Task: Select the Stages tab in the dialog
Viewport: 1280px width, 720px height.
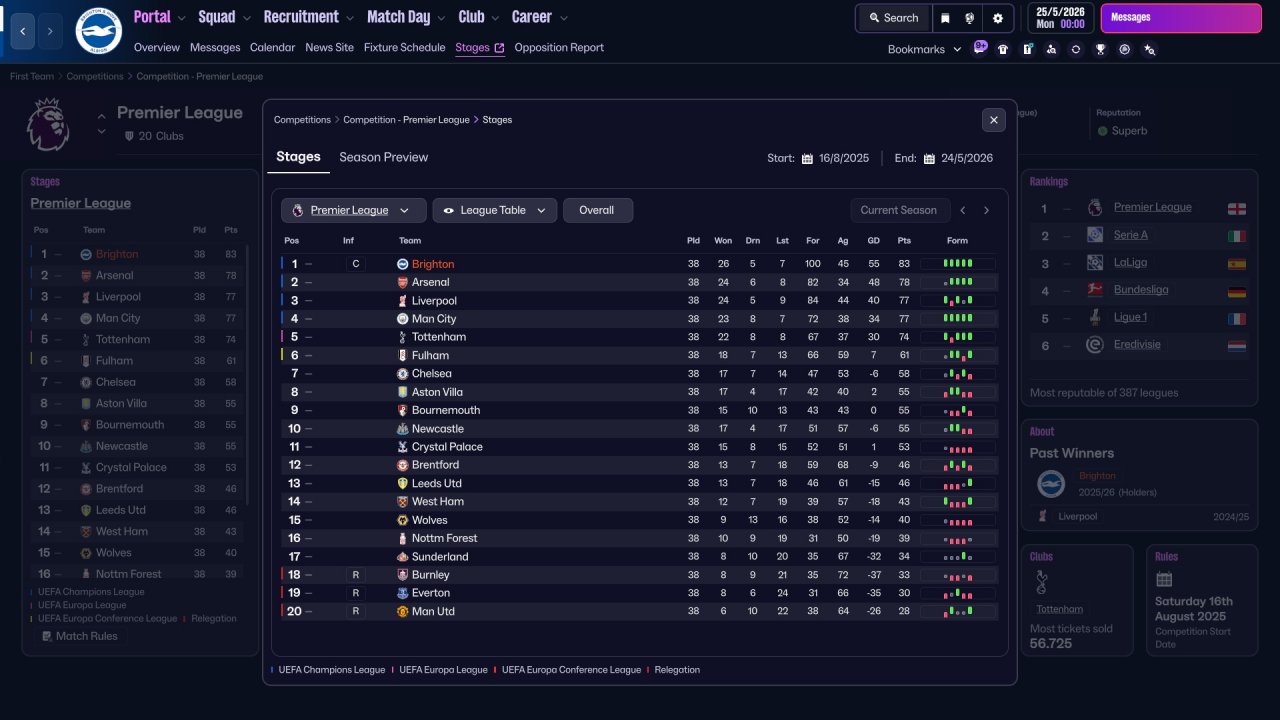Action: coord(298,157)
